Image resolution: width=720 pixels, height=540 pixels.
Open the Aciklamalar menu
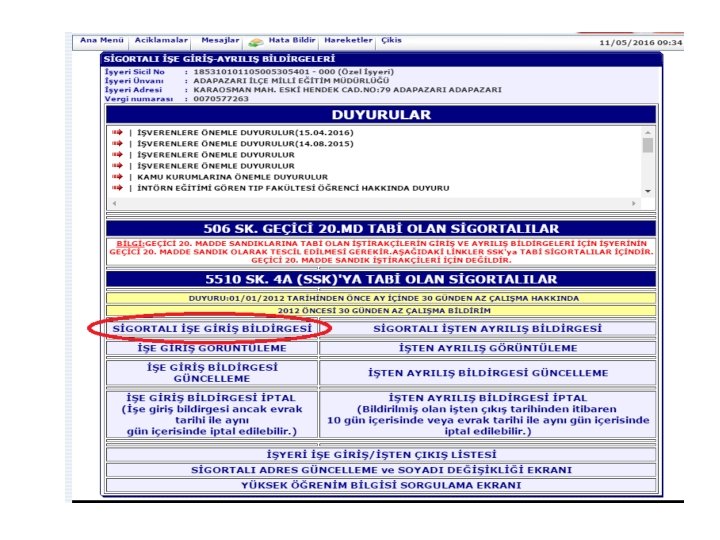pos(161,40)
